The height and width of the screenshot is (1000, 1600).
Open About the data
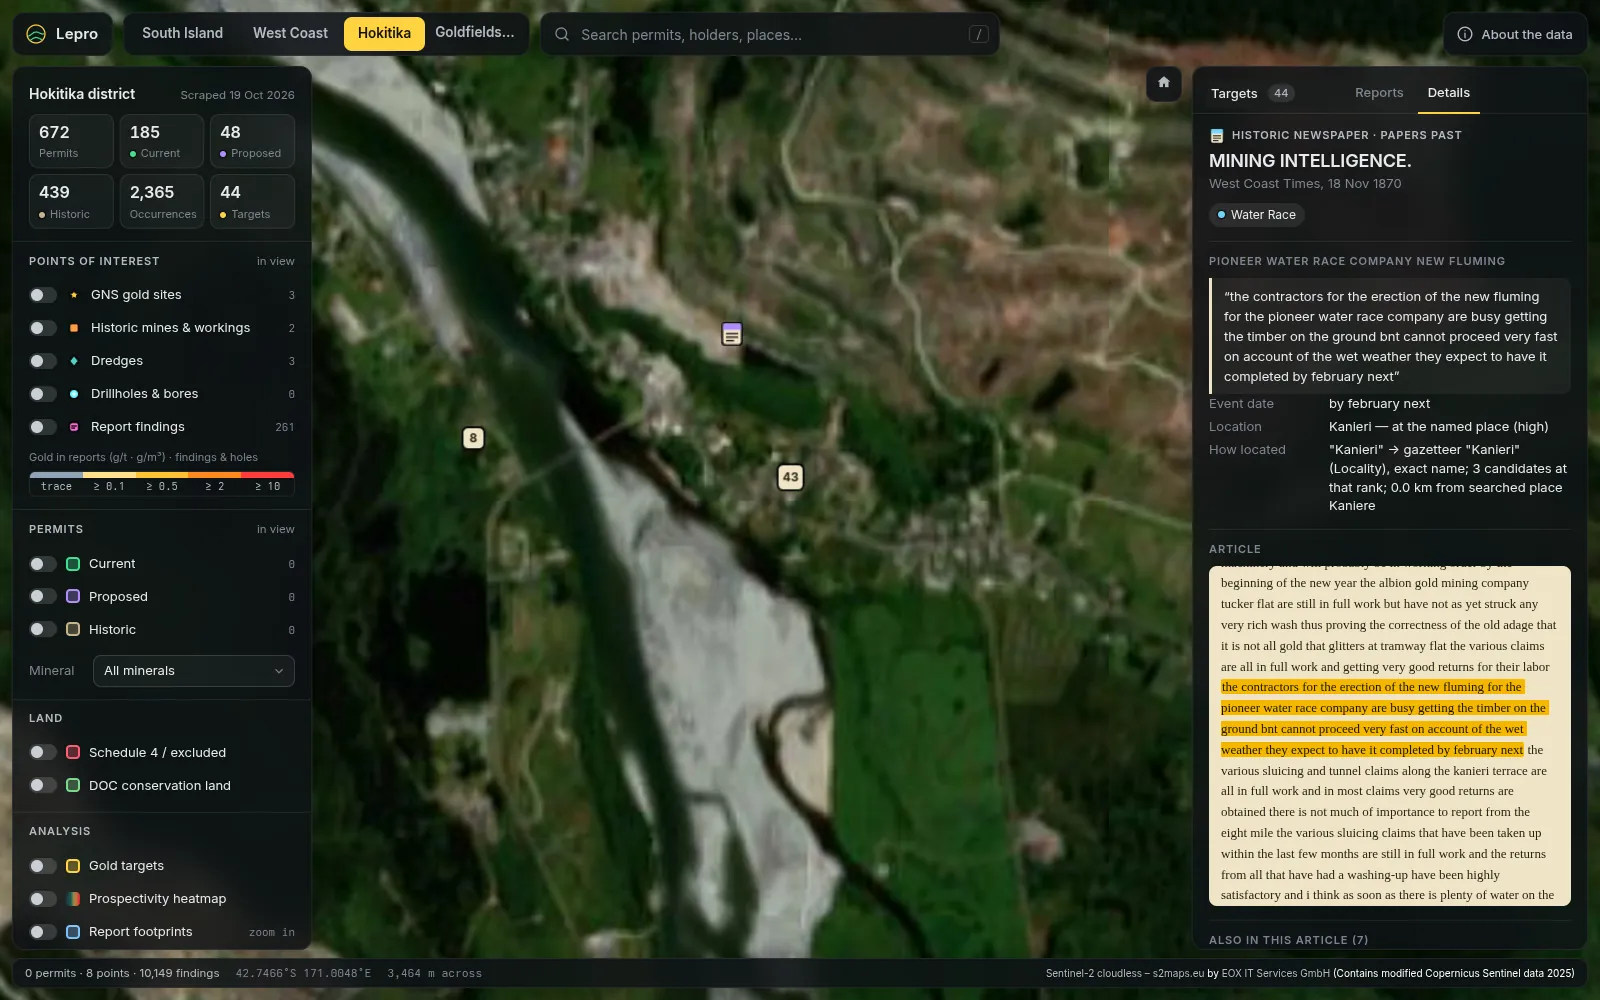pos(1515,34)
